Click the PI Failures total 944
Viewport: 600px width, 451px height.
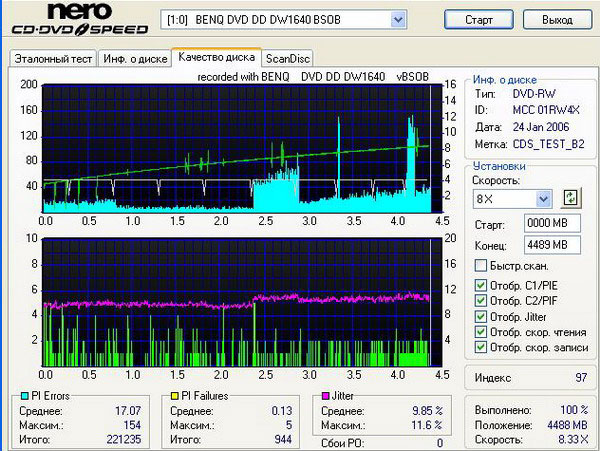click(x=283, y=439)
